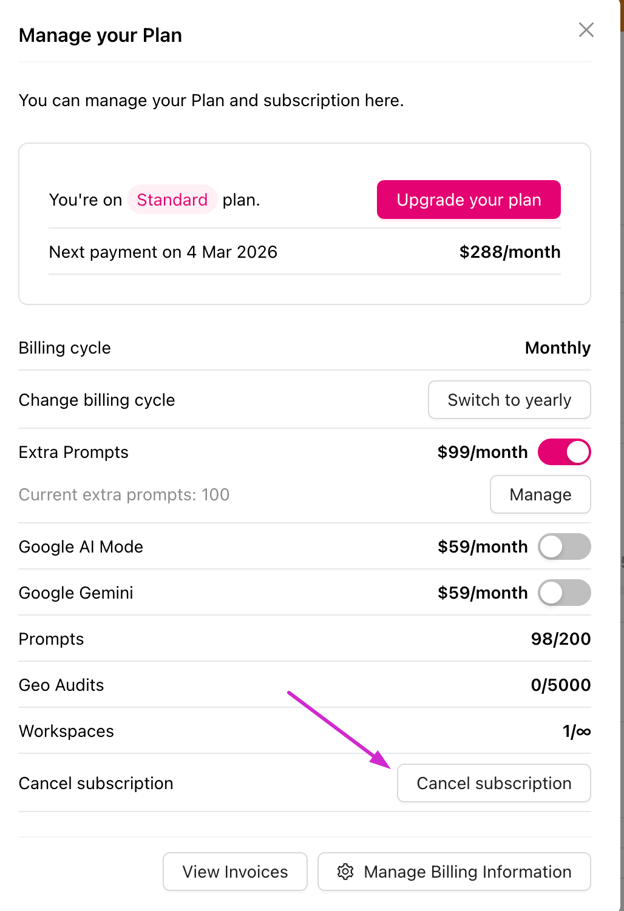Screen dimensions: 624x911
Task: Click the gear icon on Manage Billing Information
Action: tap(345, 871)
